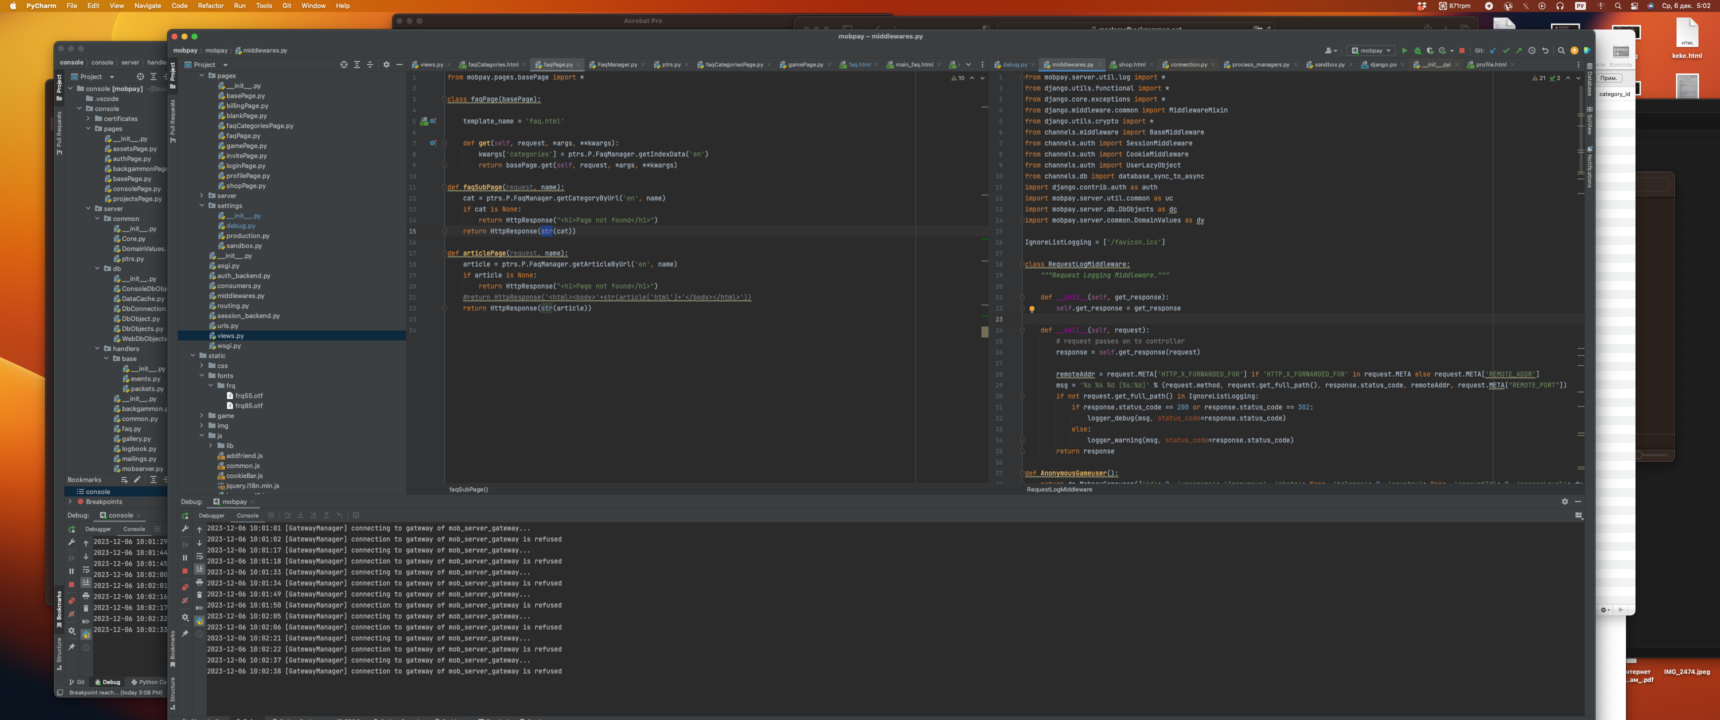Open the mobpay run configuration dropdown
The height and width of the screenshot is (720, 1720).
click(x=1371, y=50)
